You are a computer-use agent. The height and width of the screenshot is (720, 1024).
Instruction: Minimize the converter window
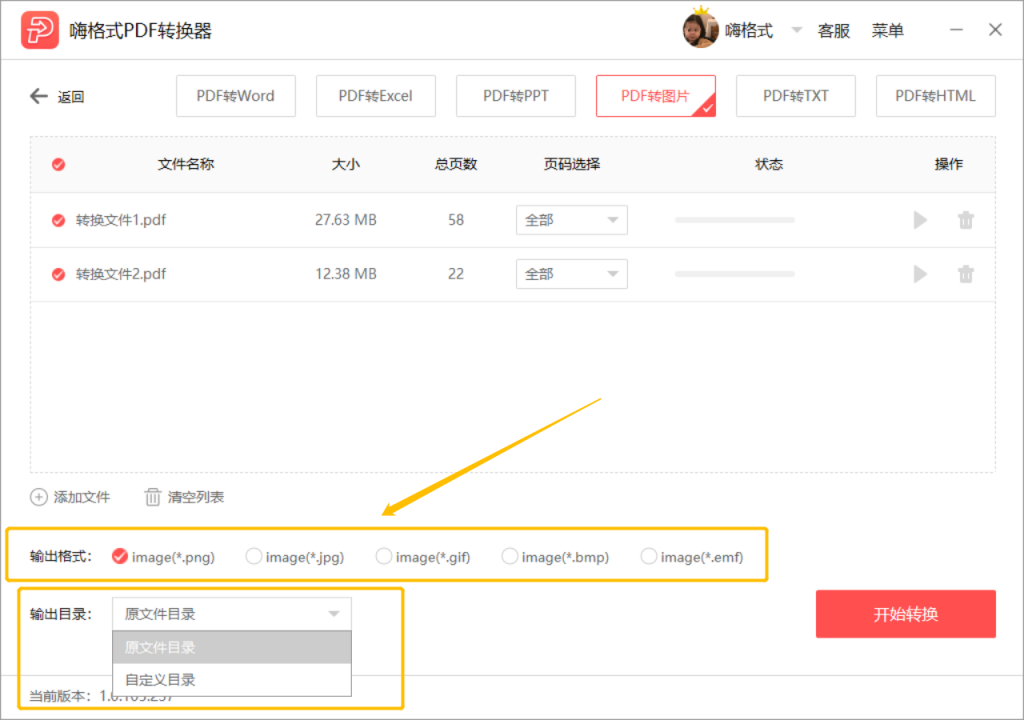(x=956, y=30)
